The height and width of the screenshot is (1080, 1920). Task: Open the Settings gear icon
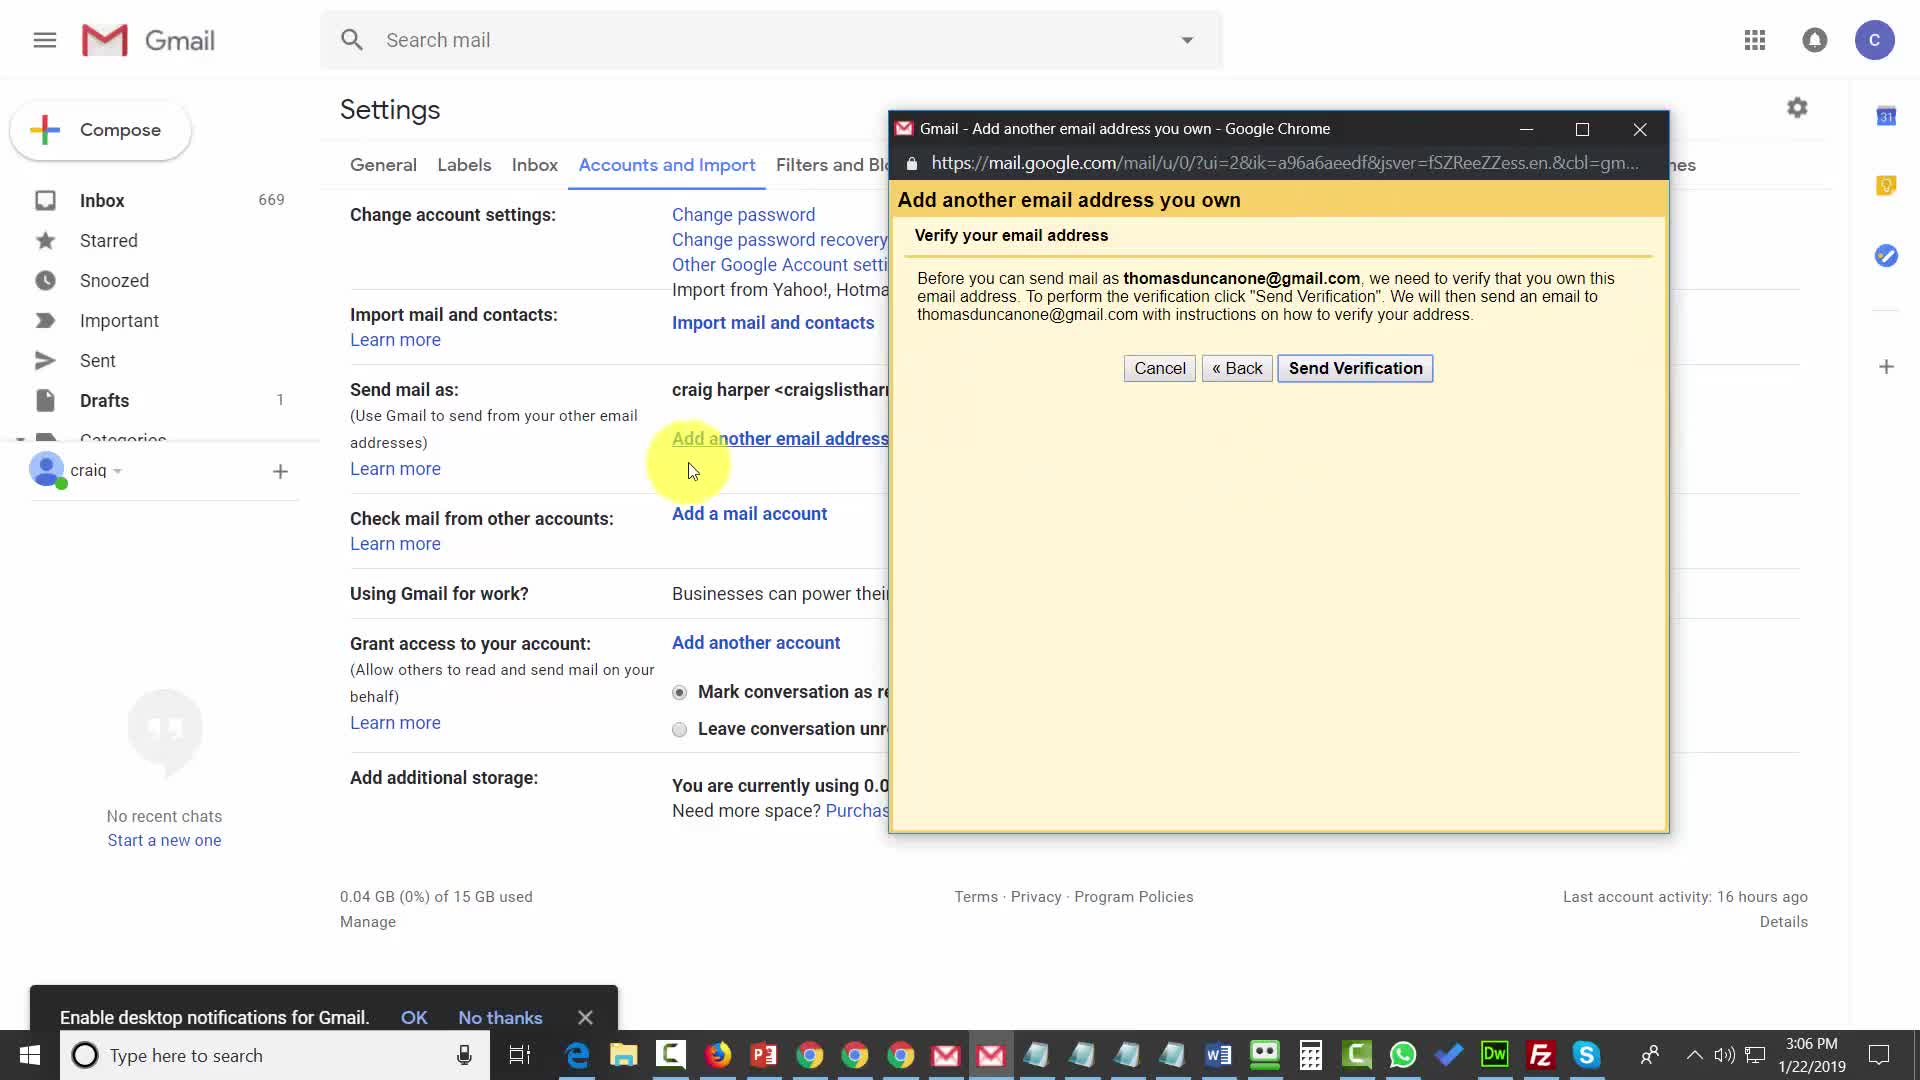point(1797,108)
